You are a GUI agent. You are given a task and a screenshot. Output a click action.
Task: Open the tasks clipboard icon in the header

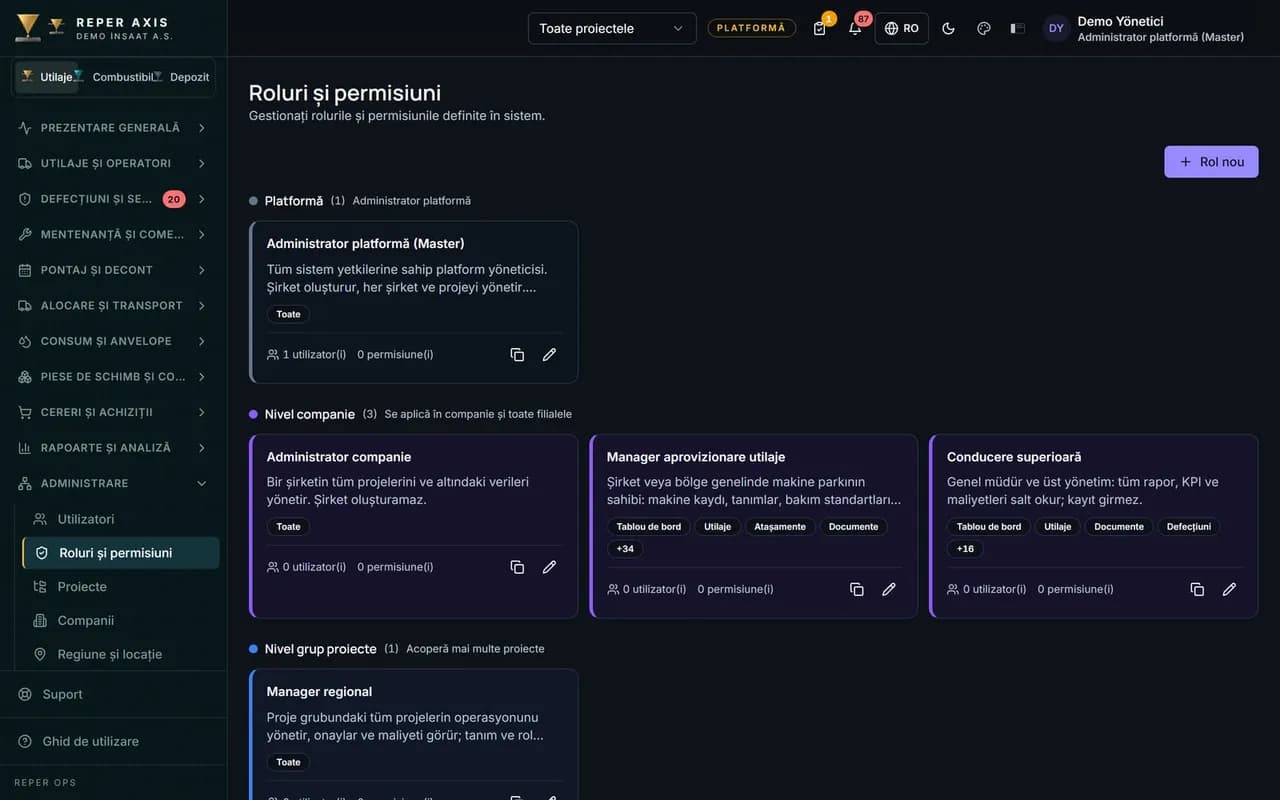click(x=820, y=28)
